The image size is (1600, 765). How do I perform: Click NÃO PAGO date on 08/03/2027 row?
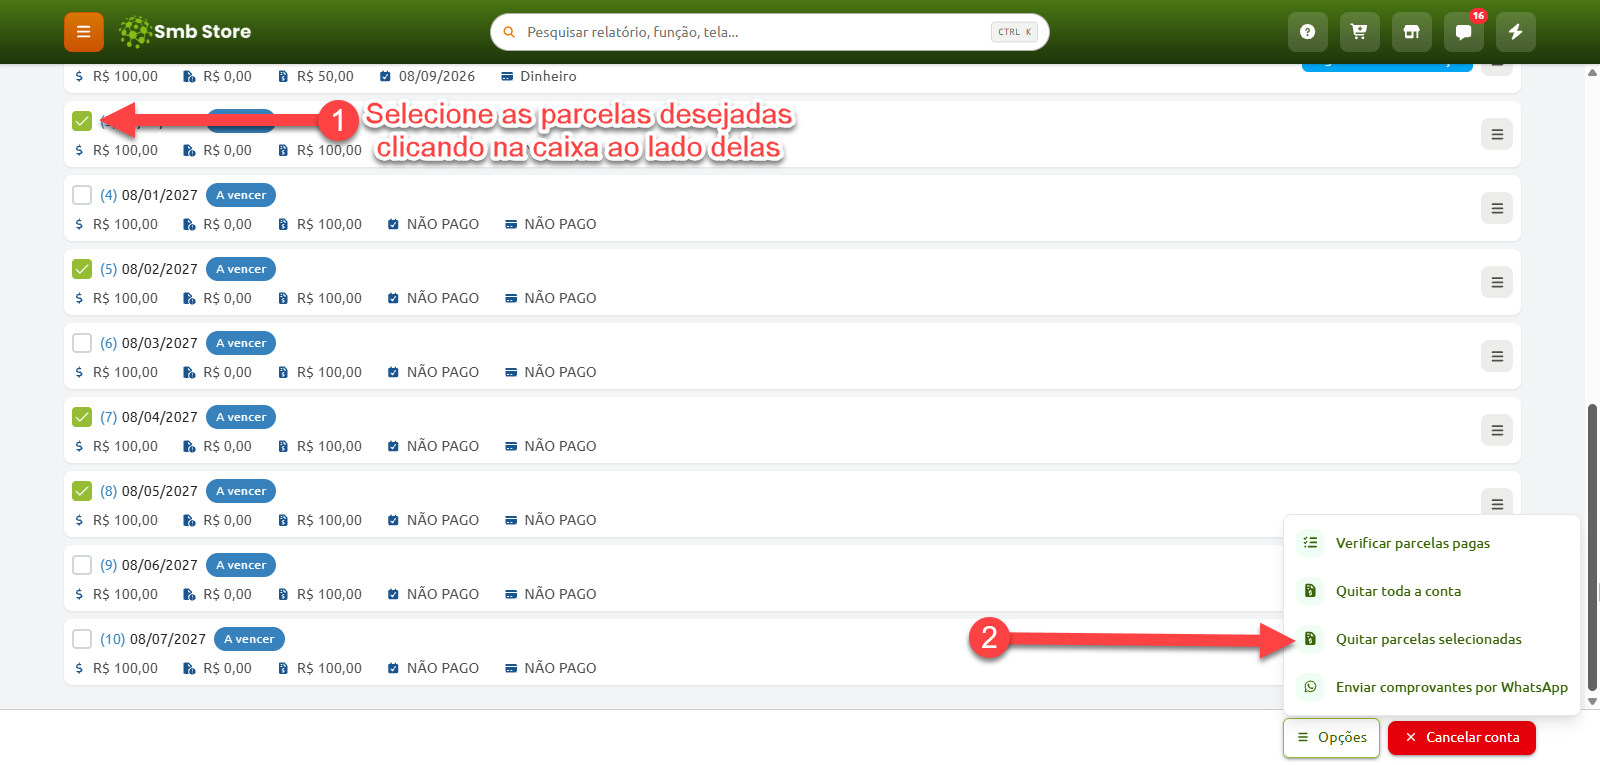pyautogui.click(x=443, y=372)
